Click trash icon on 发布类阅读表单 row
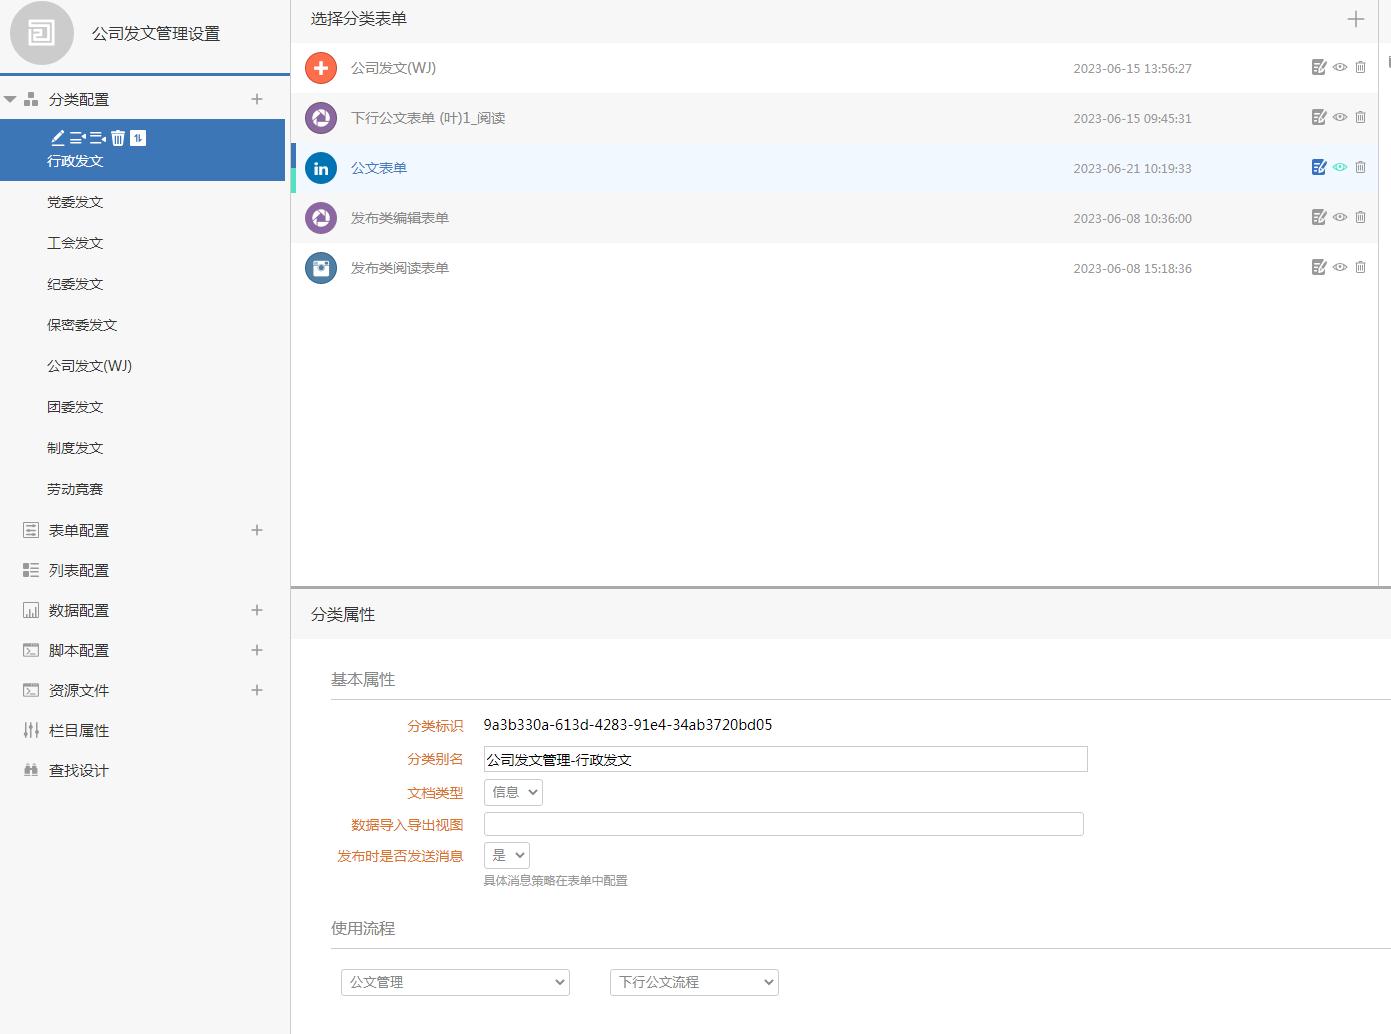Screen dimensions: 1391x1034 click(1360, 268)
